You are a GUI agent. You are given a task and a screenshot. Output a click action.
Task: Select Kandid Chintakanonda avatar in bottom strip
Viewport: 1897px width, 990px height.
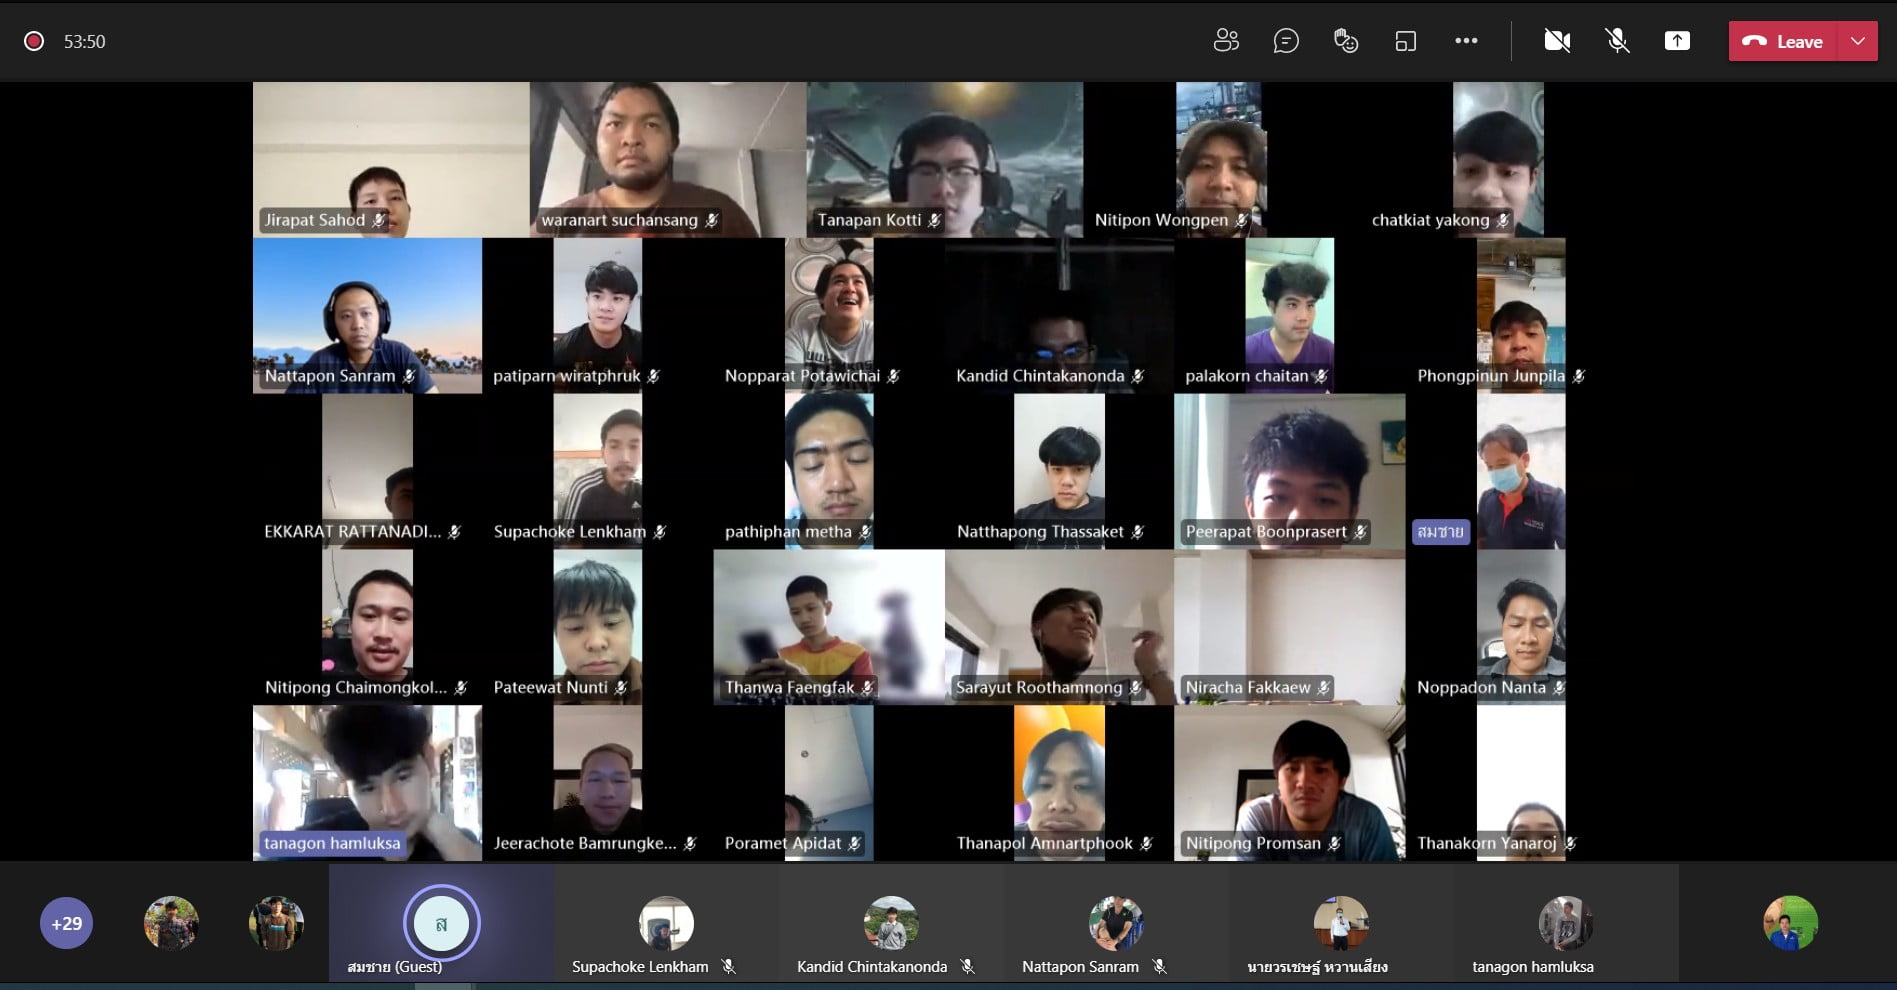pyautogui.click(x=891, y=923)
